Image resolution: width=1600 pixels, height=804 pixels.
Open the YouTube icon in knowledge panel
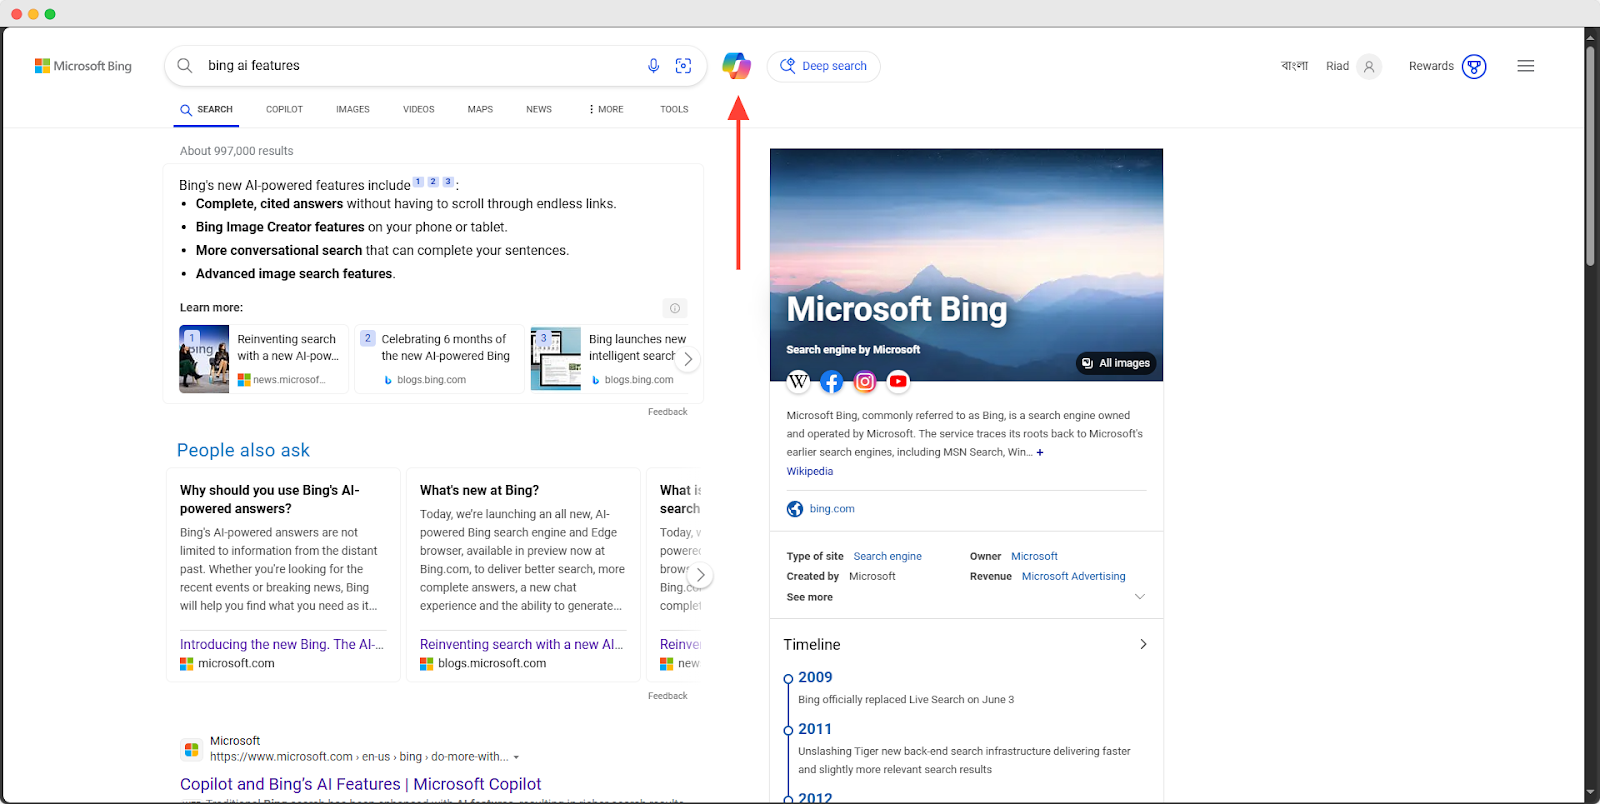point(898,381)
